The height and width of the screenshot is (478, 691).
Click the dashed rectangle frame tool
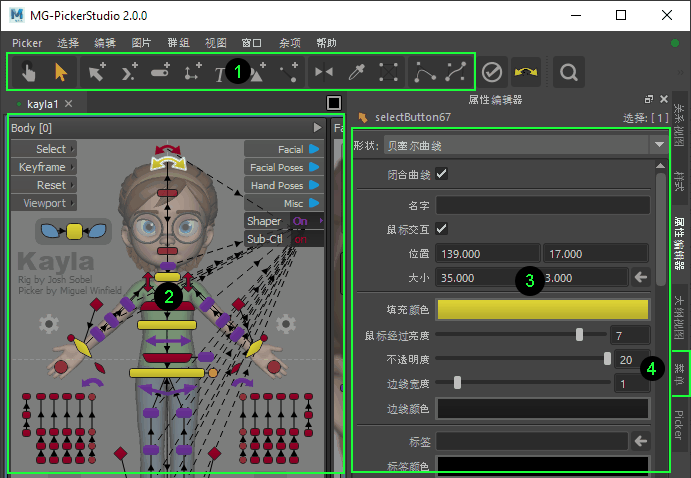pyautogui.click(x=388, y=71)
